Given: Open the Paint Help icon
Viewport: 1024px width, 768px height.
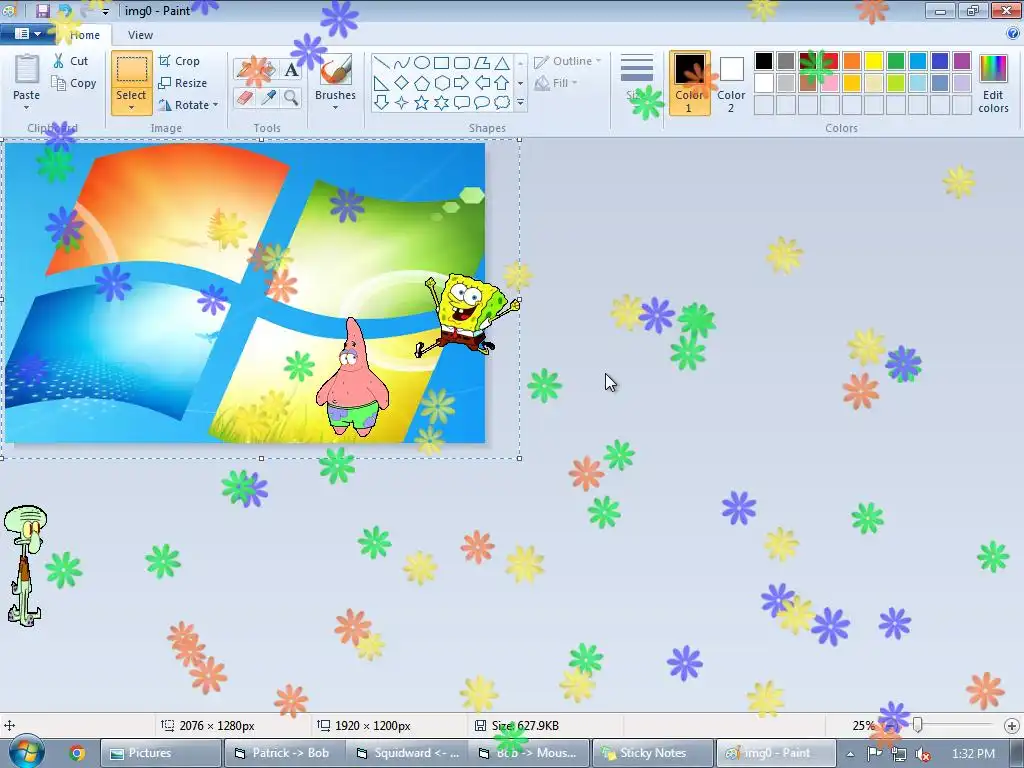Looking at the screenshot, I should click(x=1012, y=35).
